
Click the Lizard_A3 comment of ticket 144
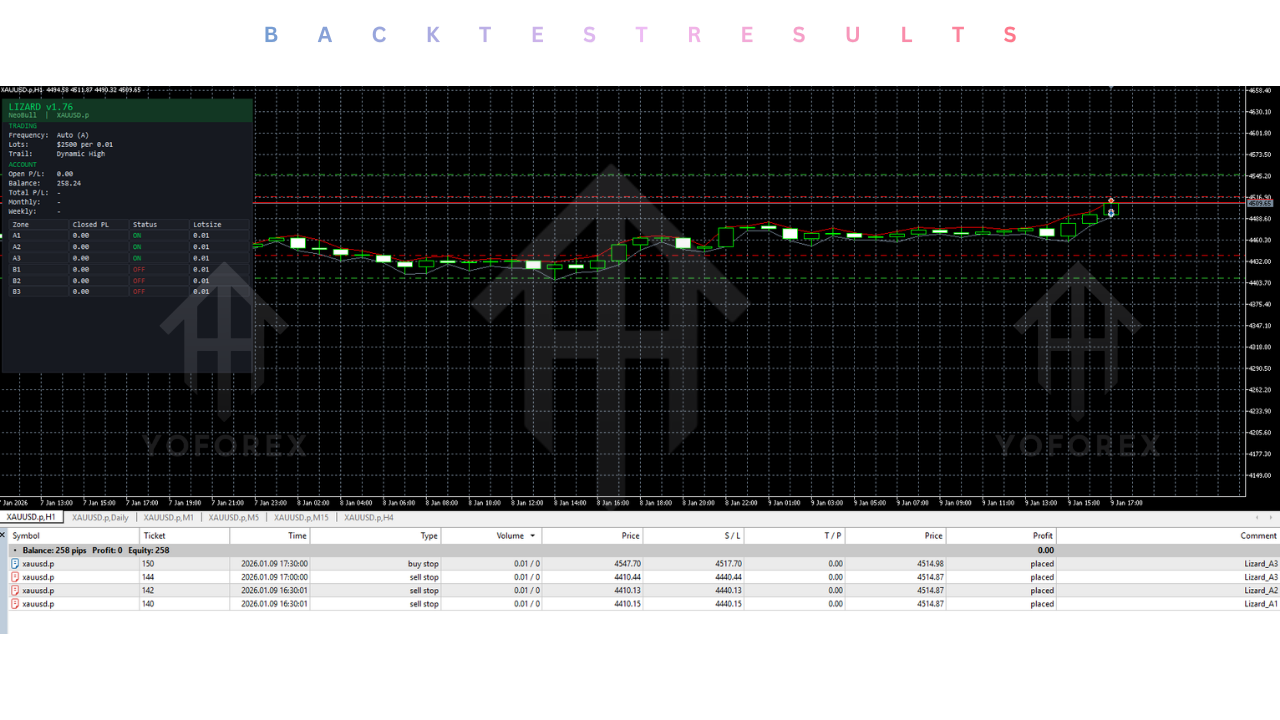click(1261, 577)
